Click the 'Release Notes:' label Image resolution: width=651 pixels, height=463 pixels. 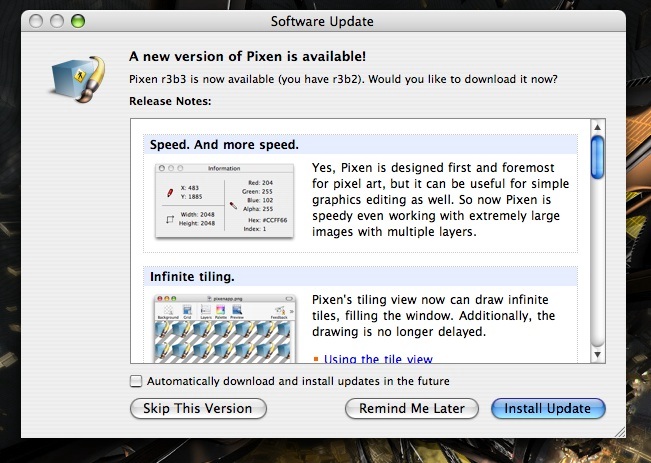(170, 101)
